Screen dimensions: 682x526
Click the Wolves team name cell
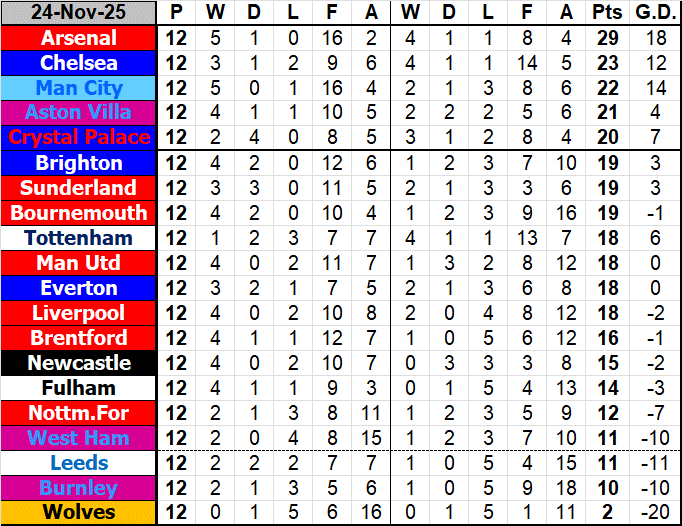[79, 513]
